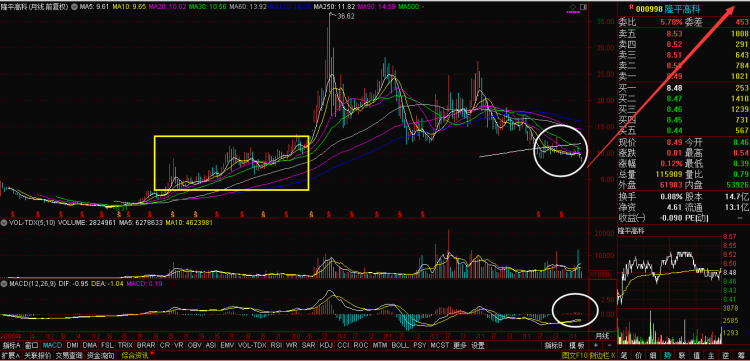
Task: Toggle the 侧边栏 sidebar button
Action: tap(602, 356)
